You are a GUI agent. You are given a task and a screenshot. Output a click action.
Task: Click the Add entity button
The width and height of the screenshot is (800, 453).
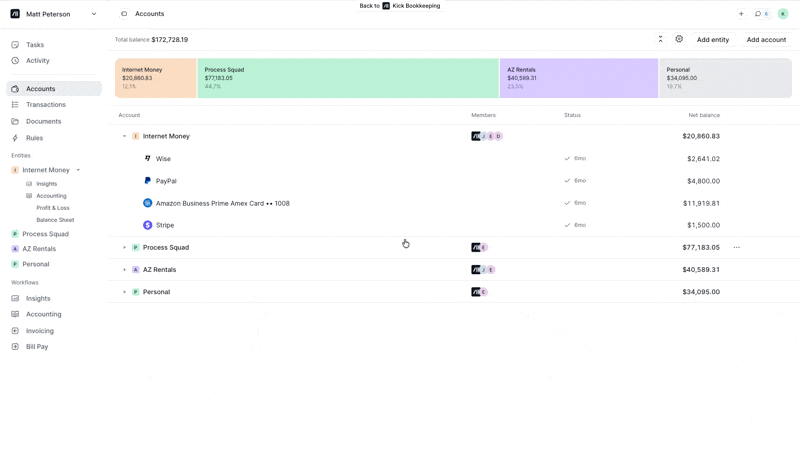[712, 40]
